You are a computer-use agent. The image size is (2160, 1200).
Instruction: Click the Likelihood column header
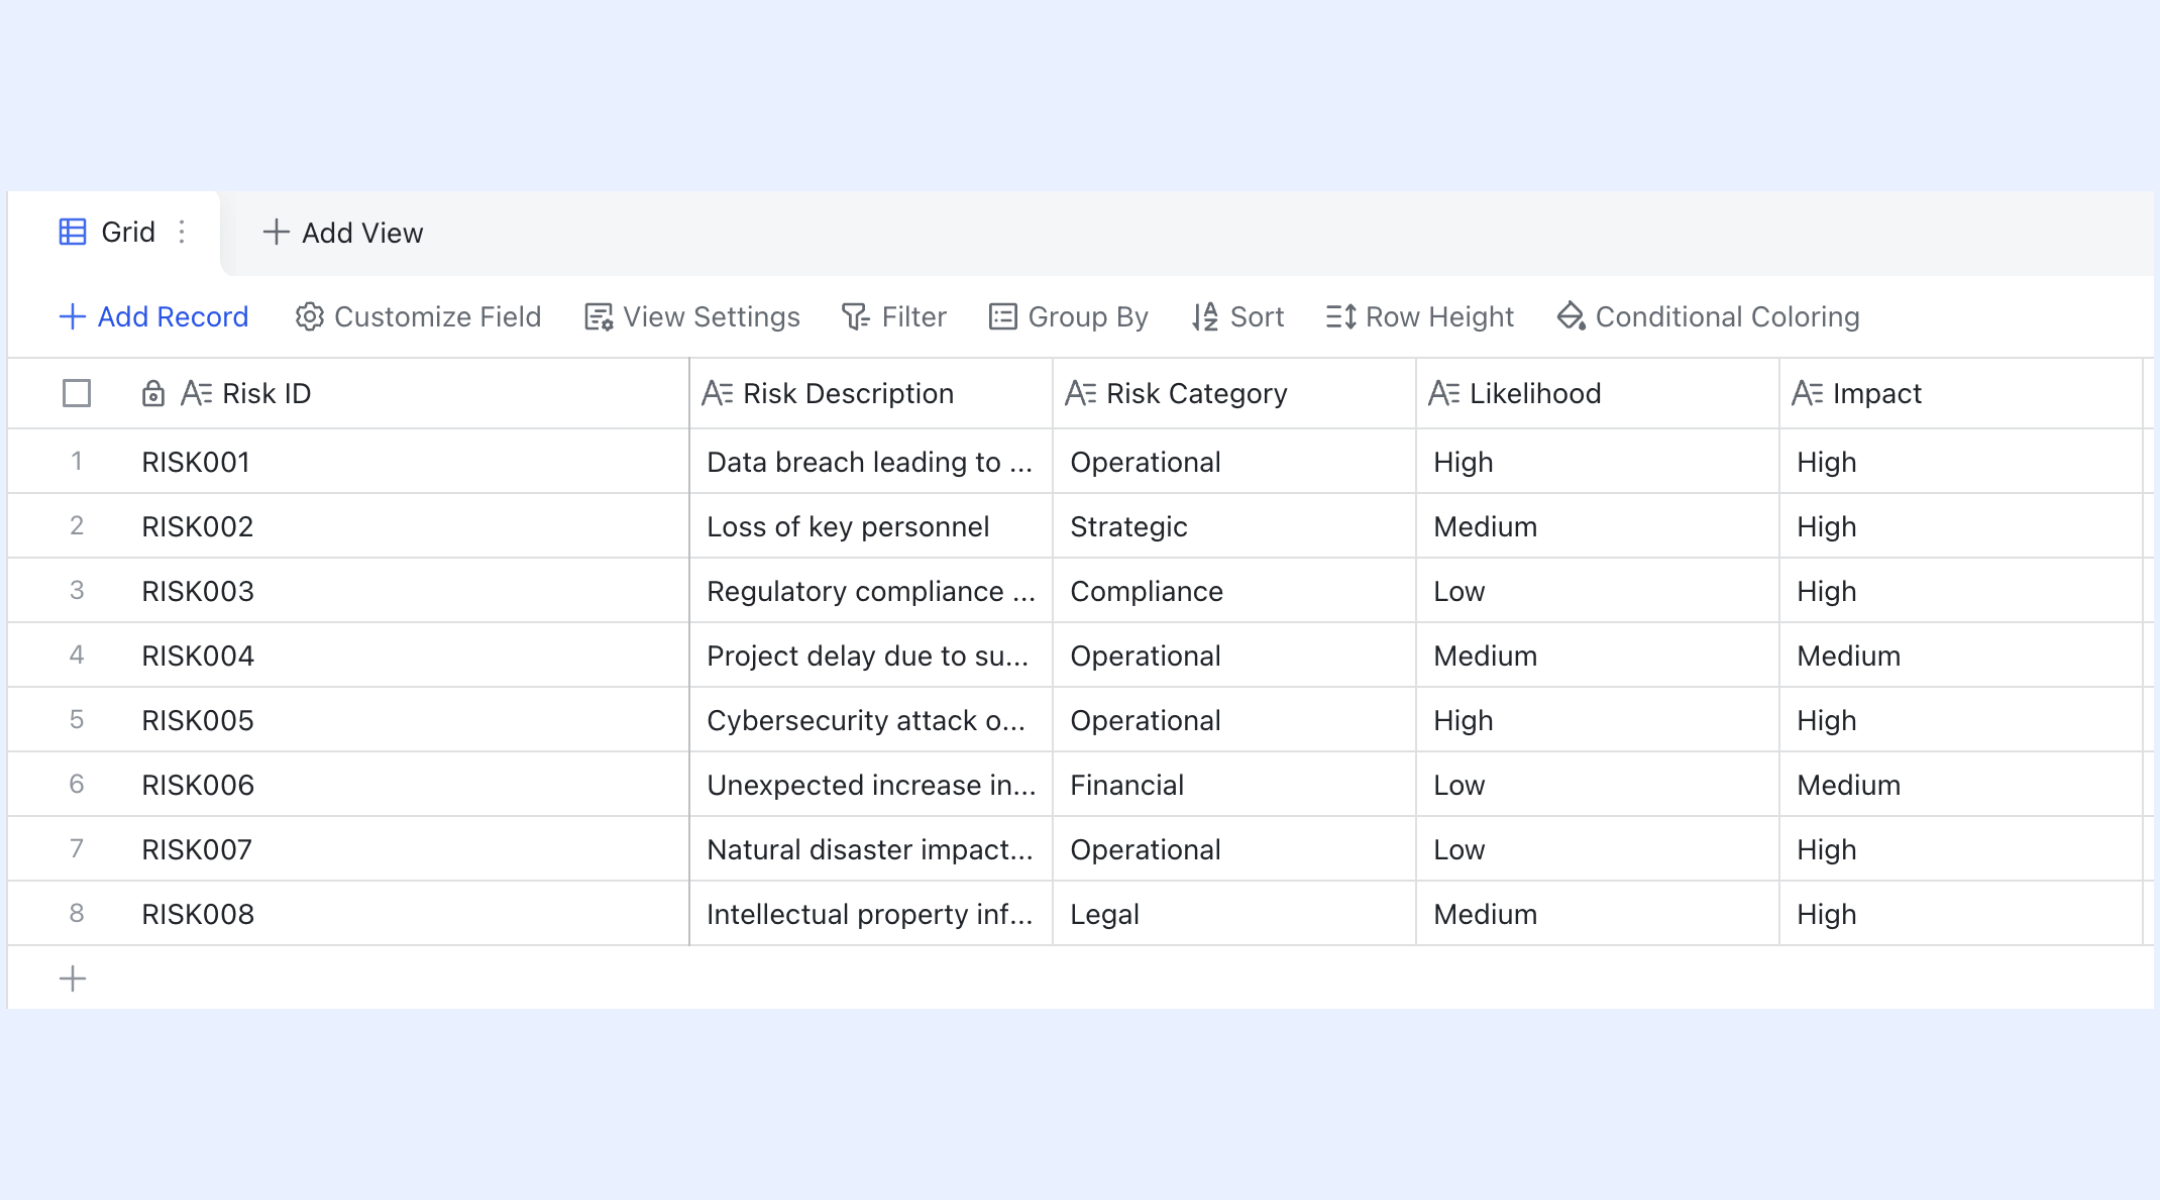1597,393
